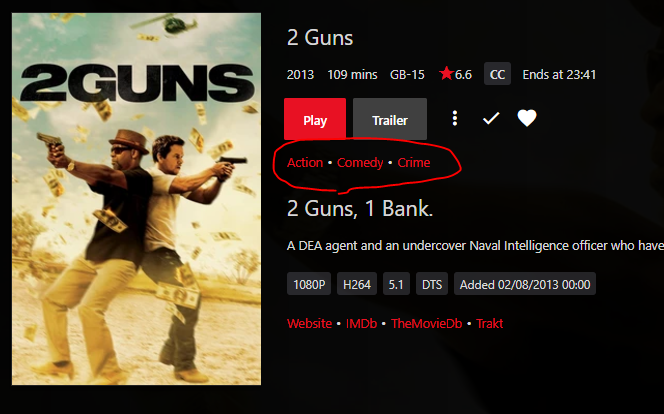Open the Comedy genre link
Screen dimensions: 664x414
point(360,163)
